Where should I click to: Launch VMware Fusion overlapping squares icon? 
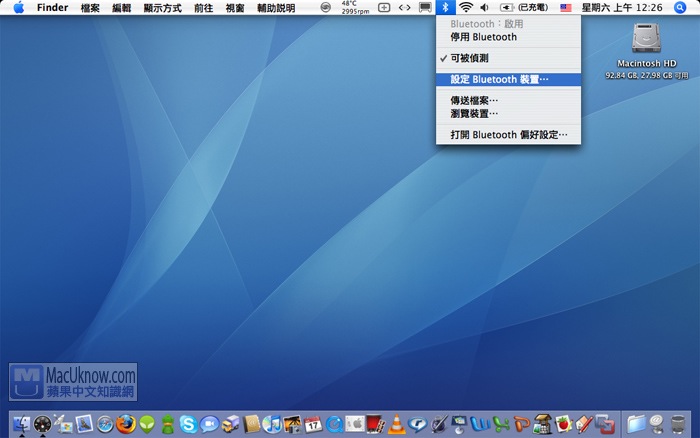[x=605, y=424]
